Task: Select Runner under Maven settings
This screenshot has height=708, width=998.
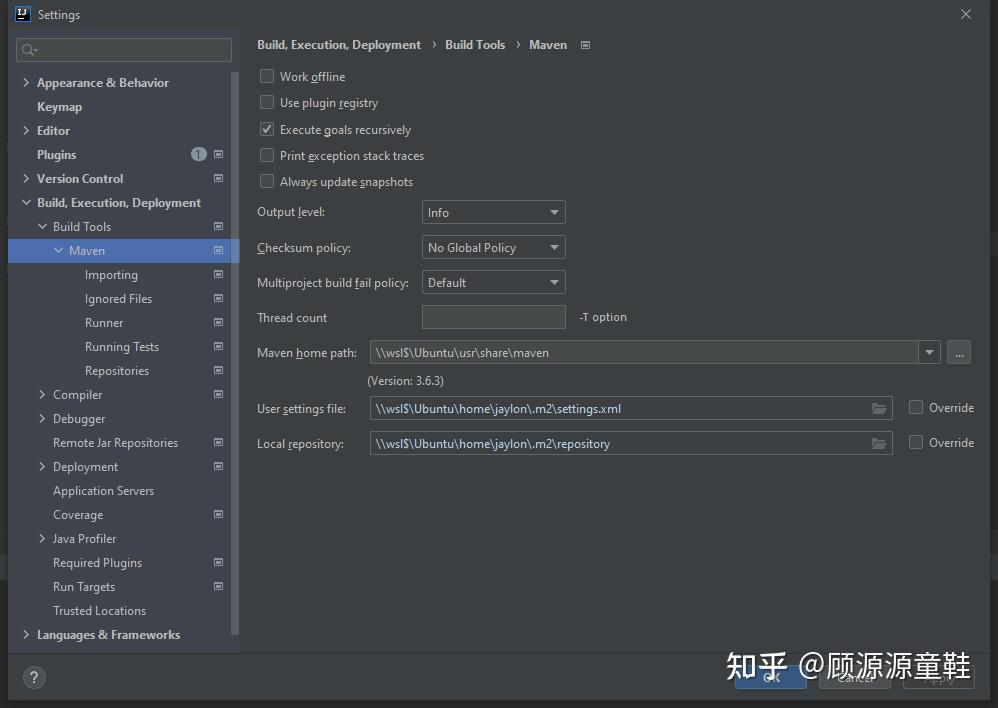Action: coord(103,322)
